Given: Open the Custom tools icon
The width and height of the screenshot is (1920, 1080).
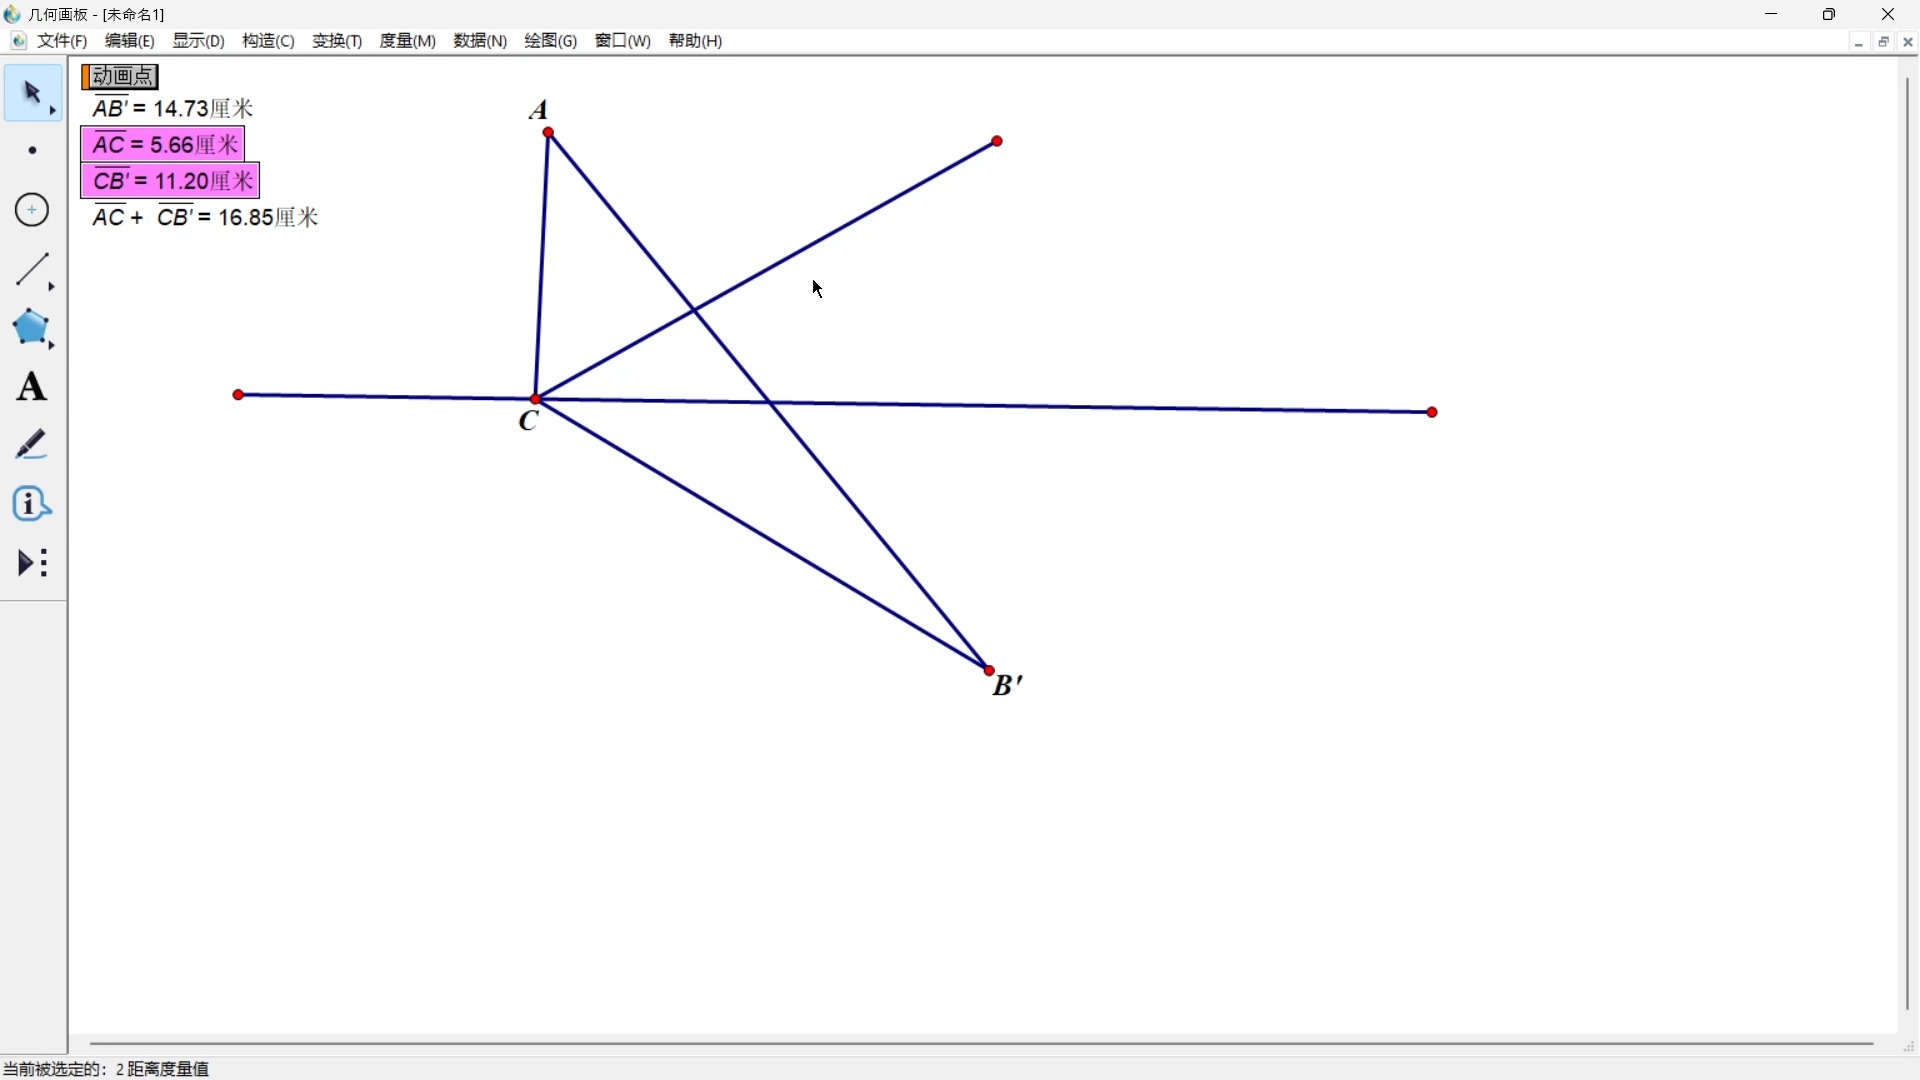Looking at the screenshot, I should (x=33, y=563).
